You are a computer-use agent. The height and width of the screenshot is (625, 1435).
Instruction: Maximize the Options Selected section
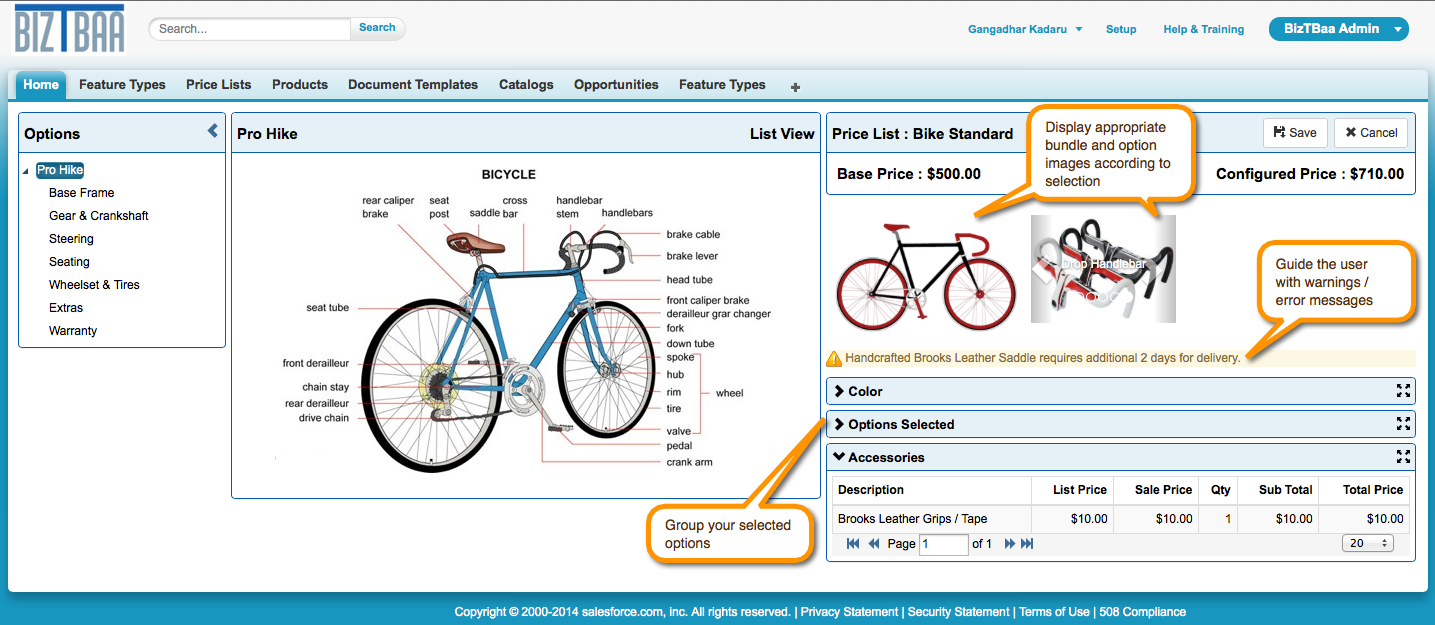(x=1403, y=424)
